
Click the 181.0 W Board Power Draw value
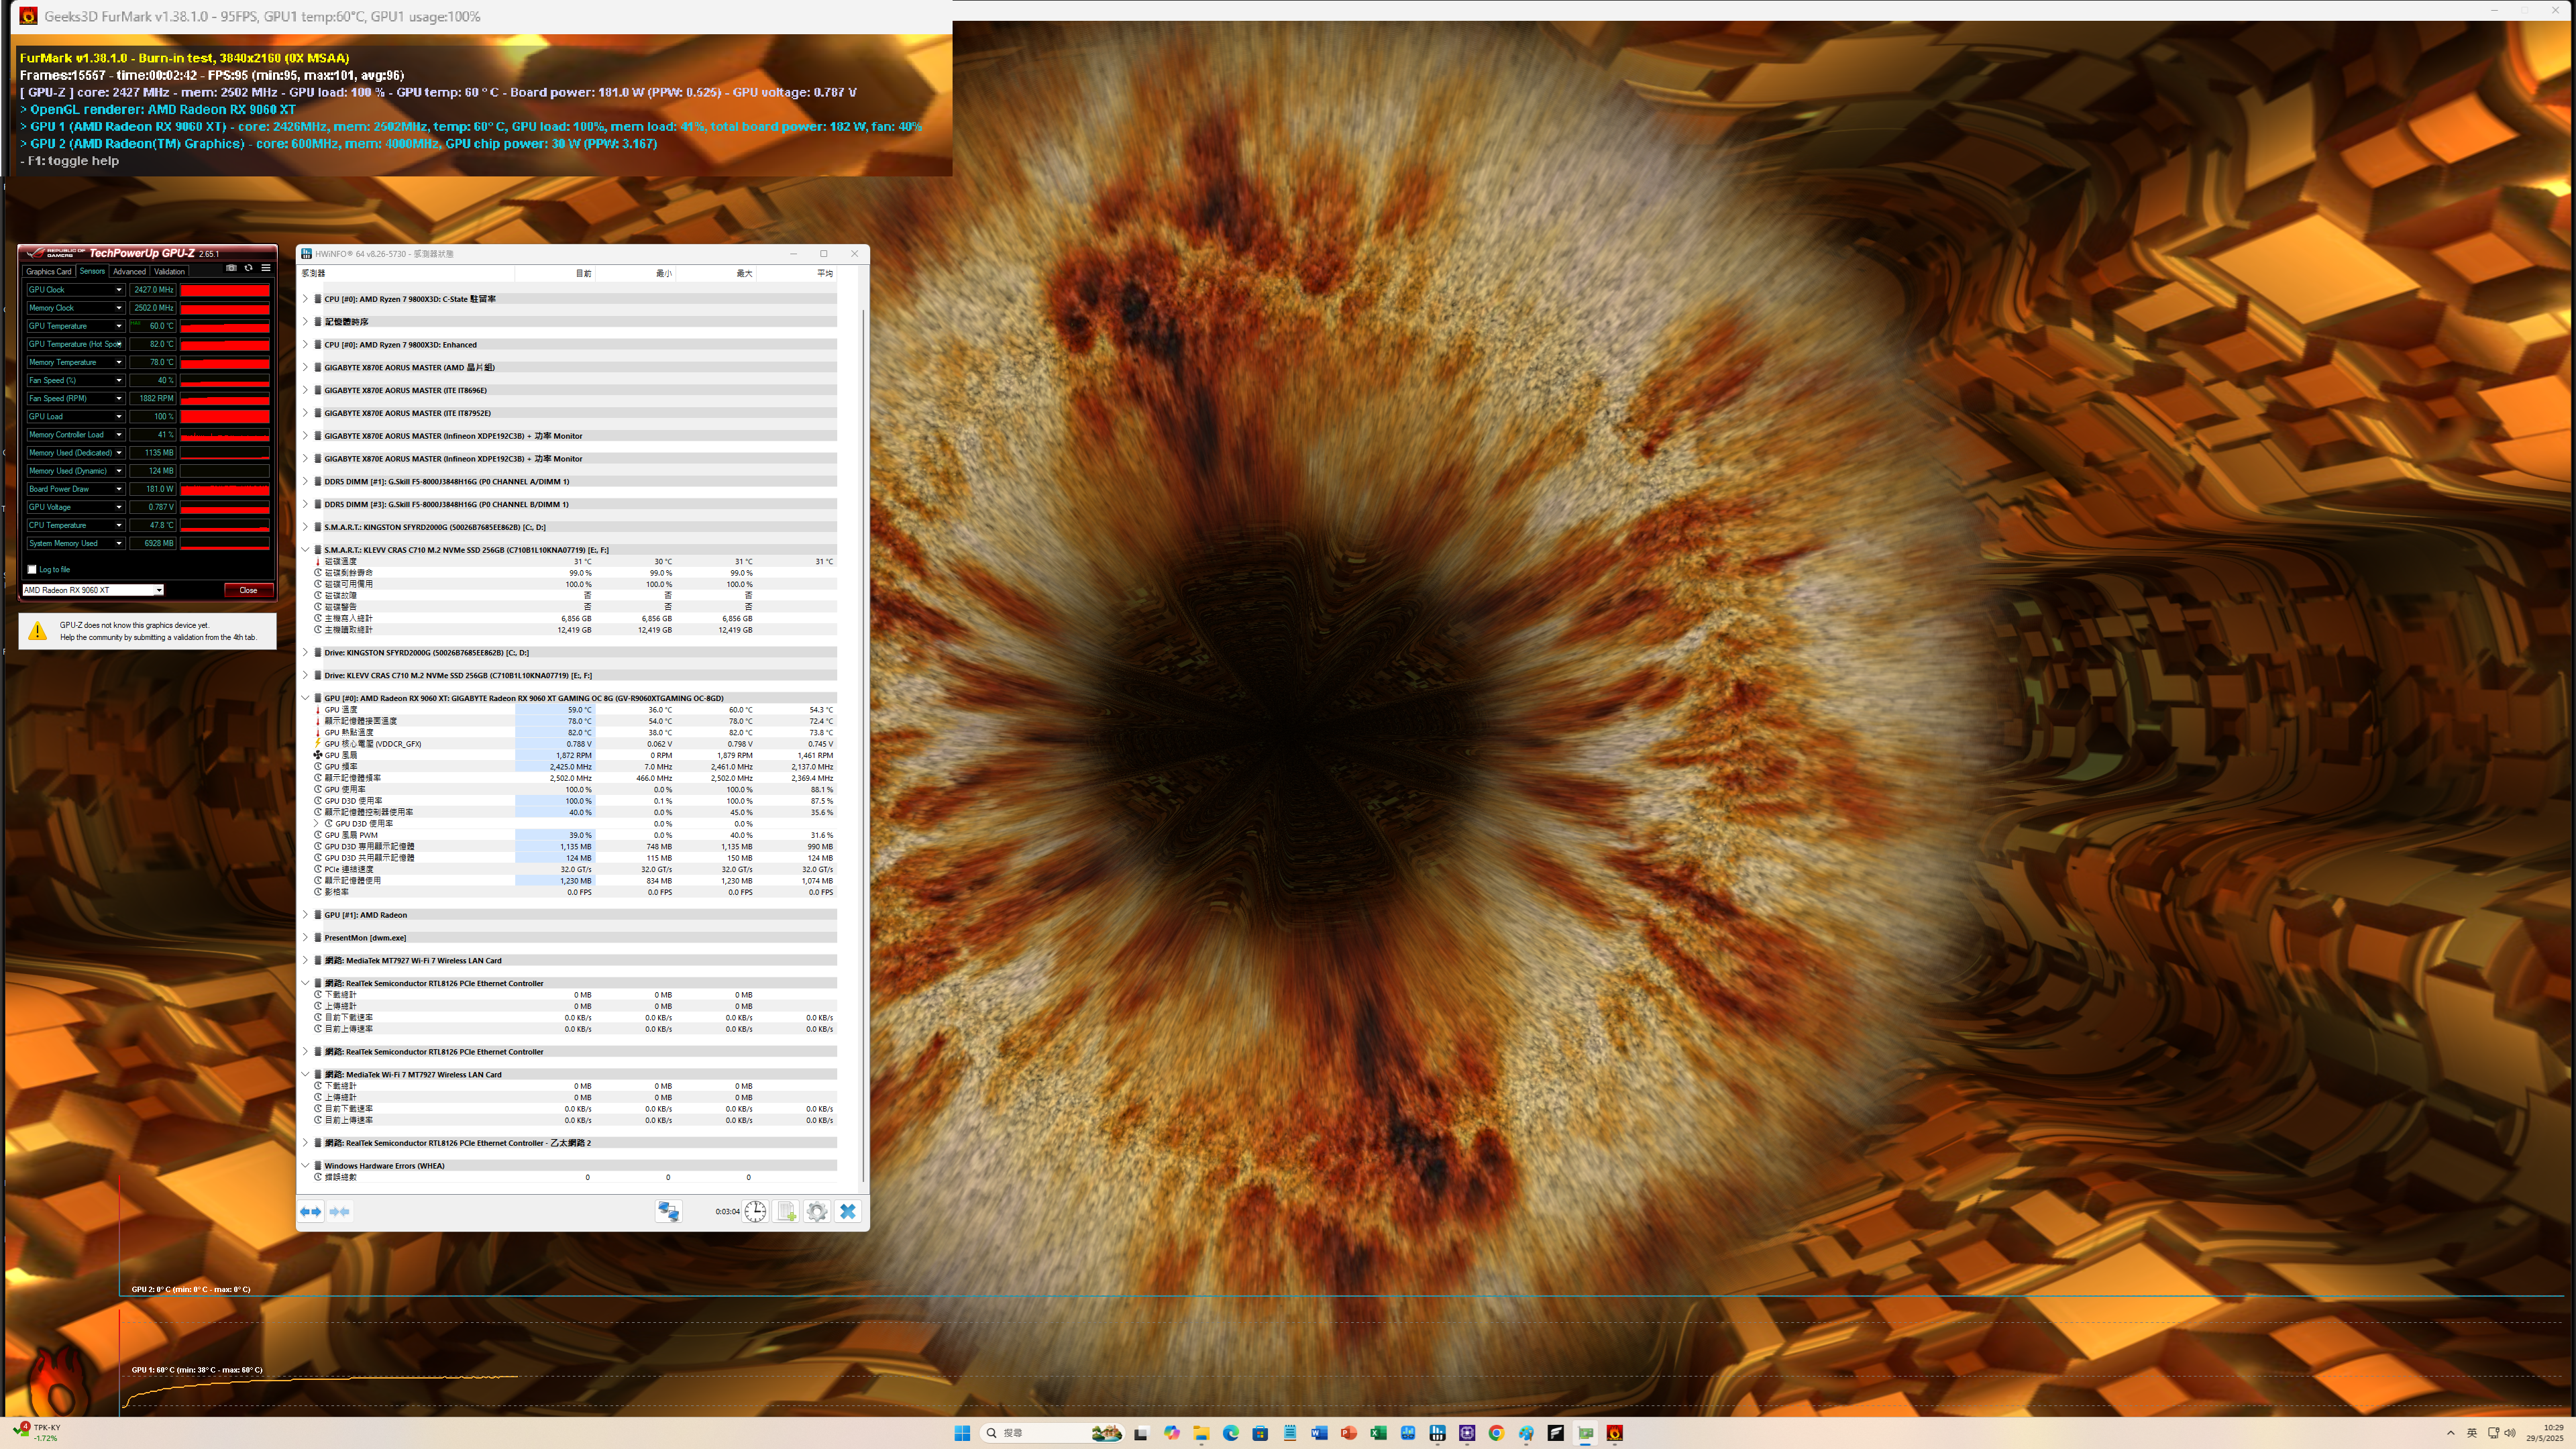coord(153,489)
